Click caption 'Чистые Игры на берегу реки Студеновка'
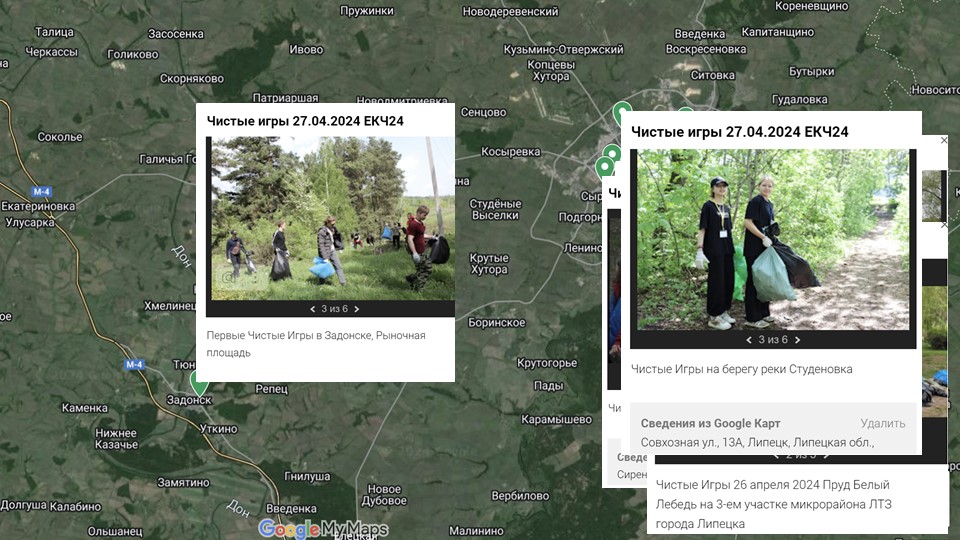Viewport: 960px width, 540px height. (741, 369)
